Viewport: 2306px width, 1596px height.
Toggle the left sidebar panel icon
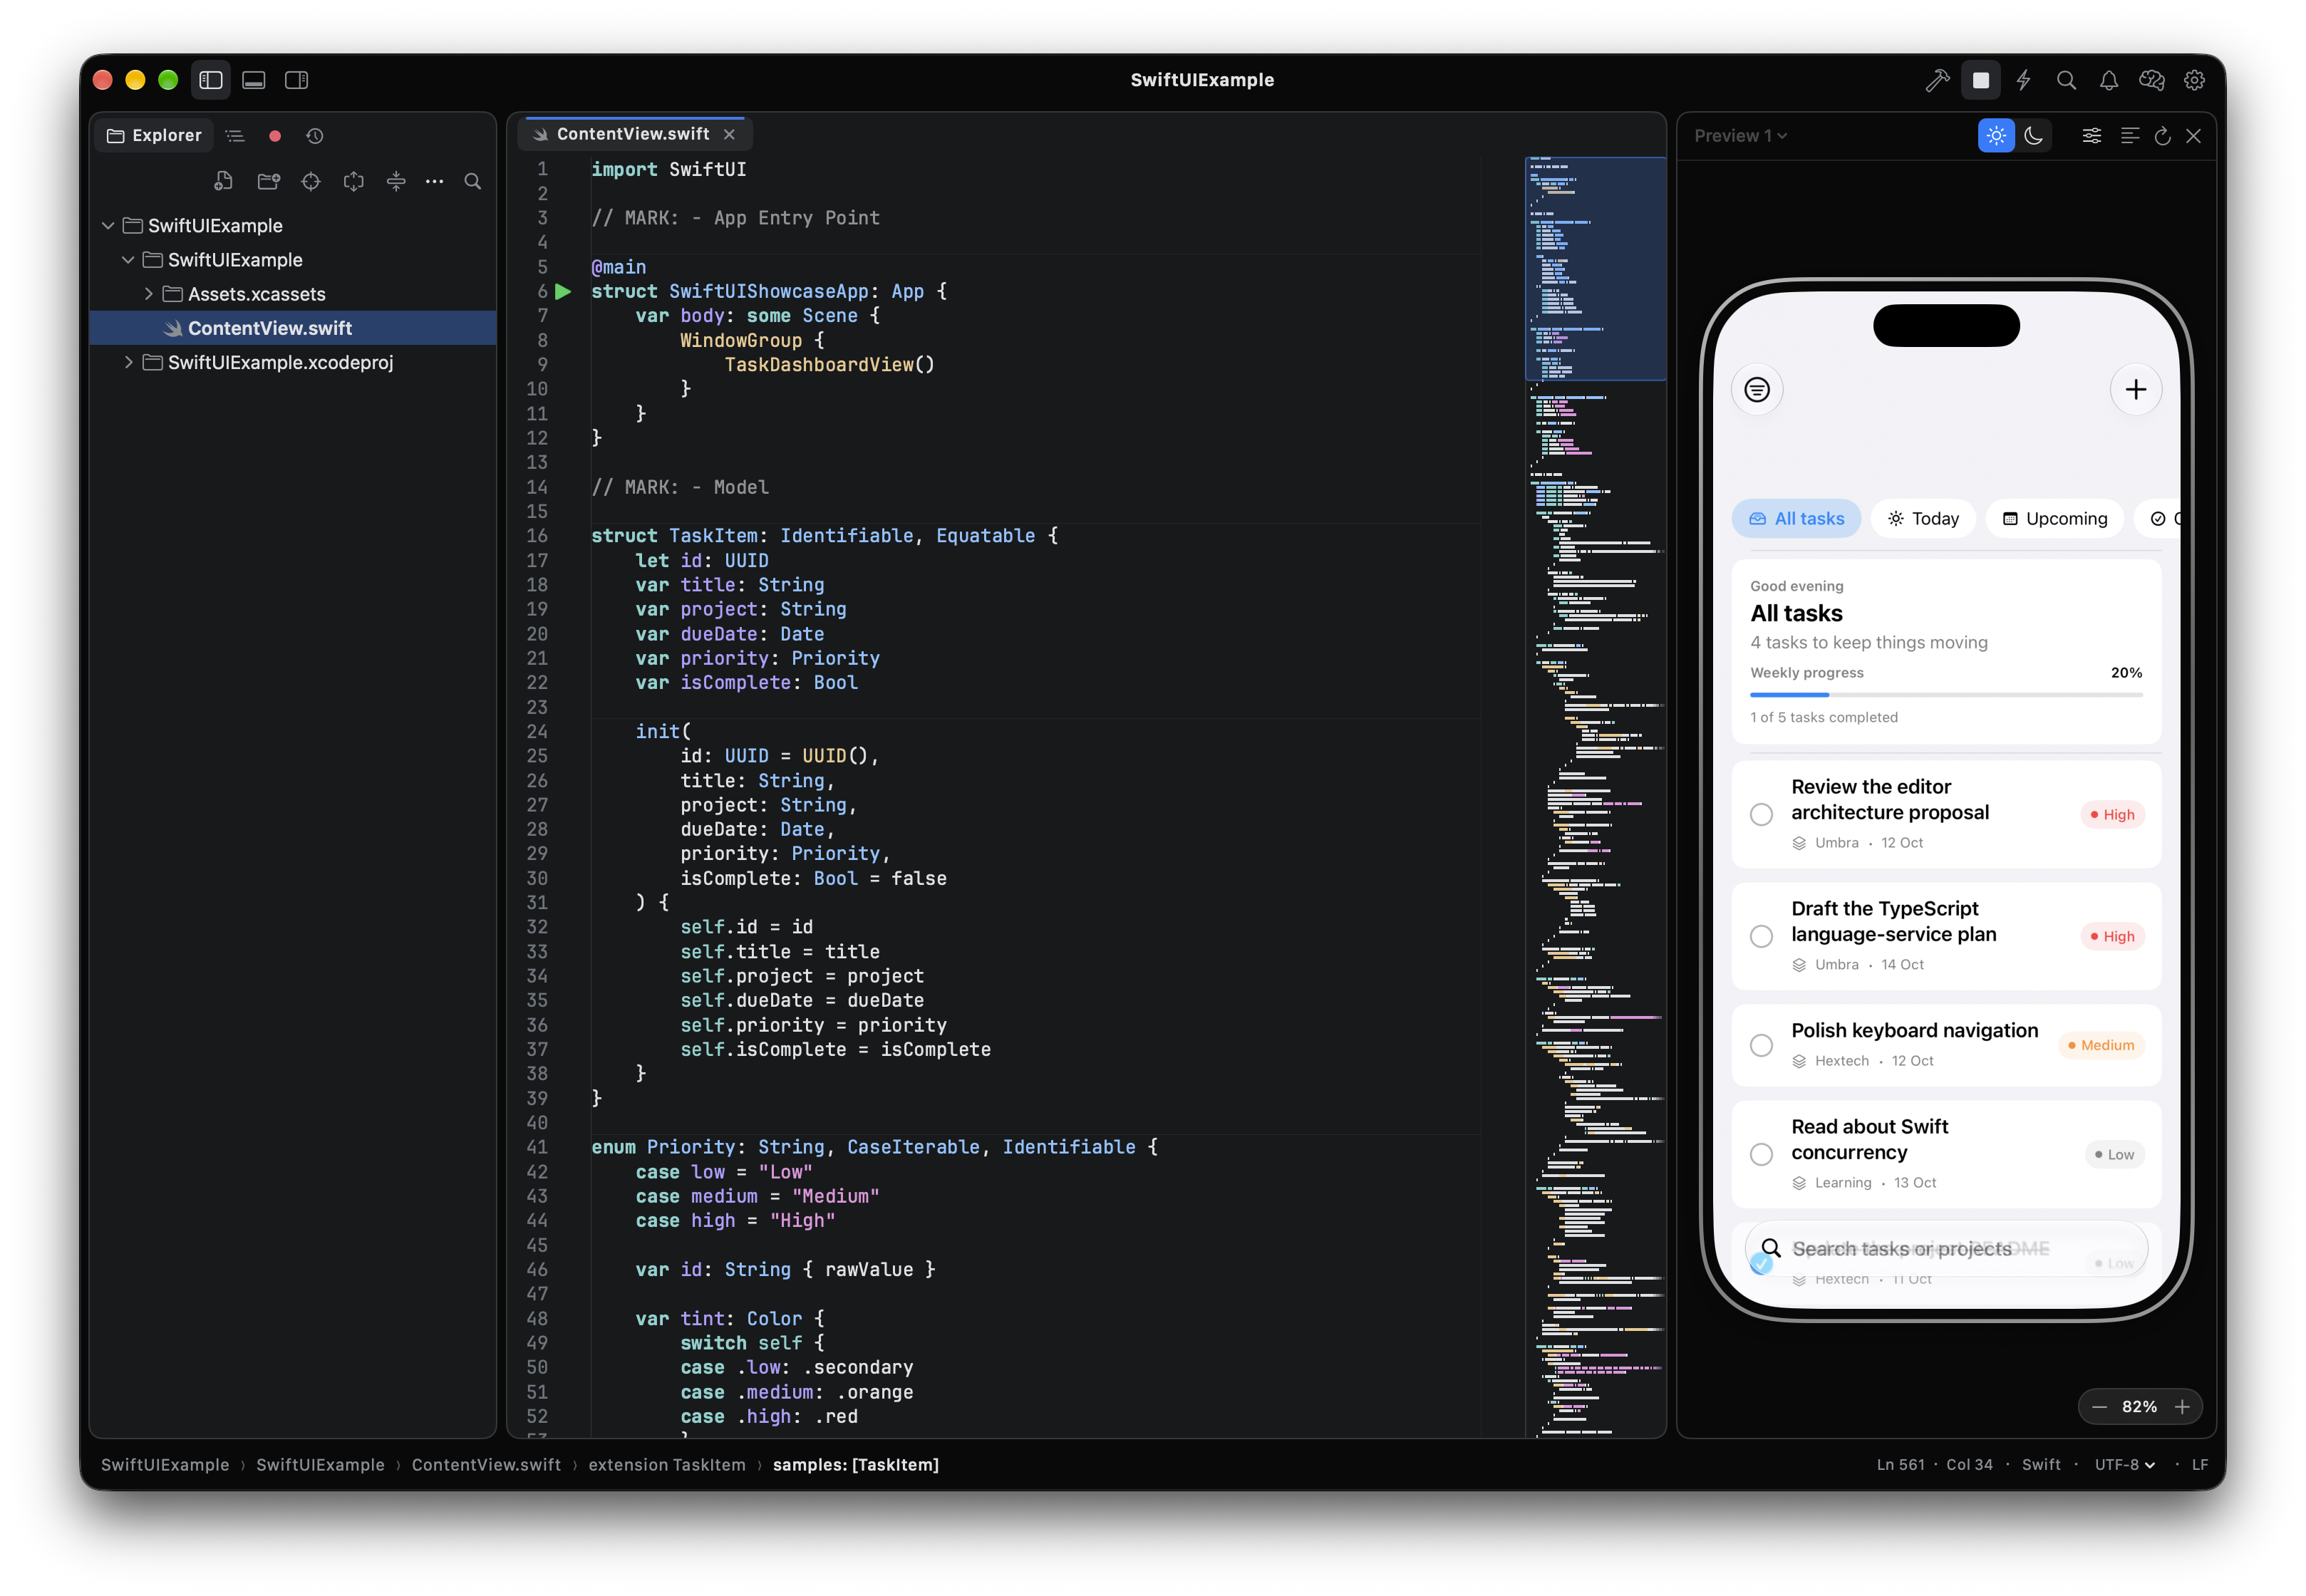(211, 80)
